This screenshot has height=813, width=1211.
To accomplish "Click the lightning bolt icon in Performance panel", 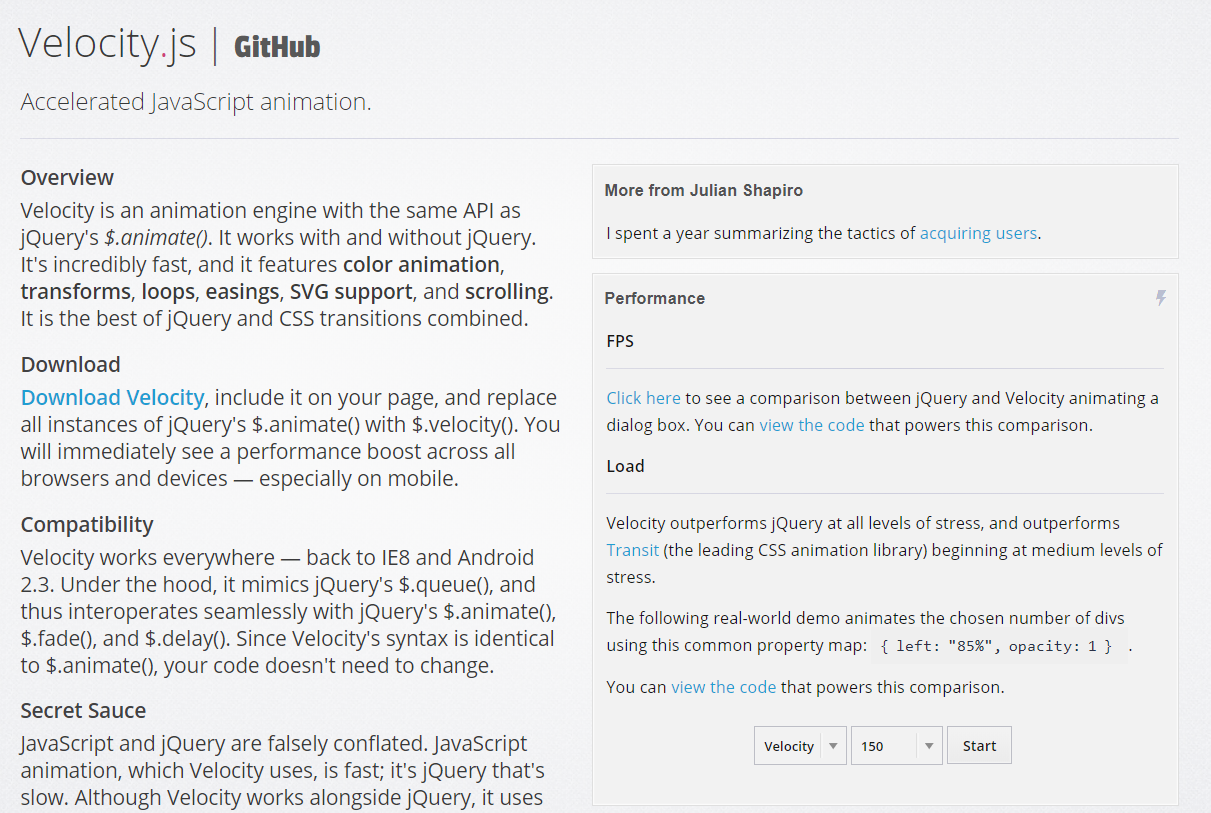I will click(1161, 298).
